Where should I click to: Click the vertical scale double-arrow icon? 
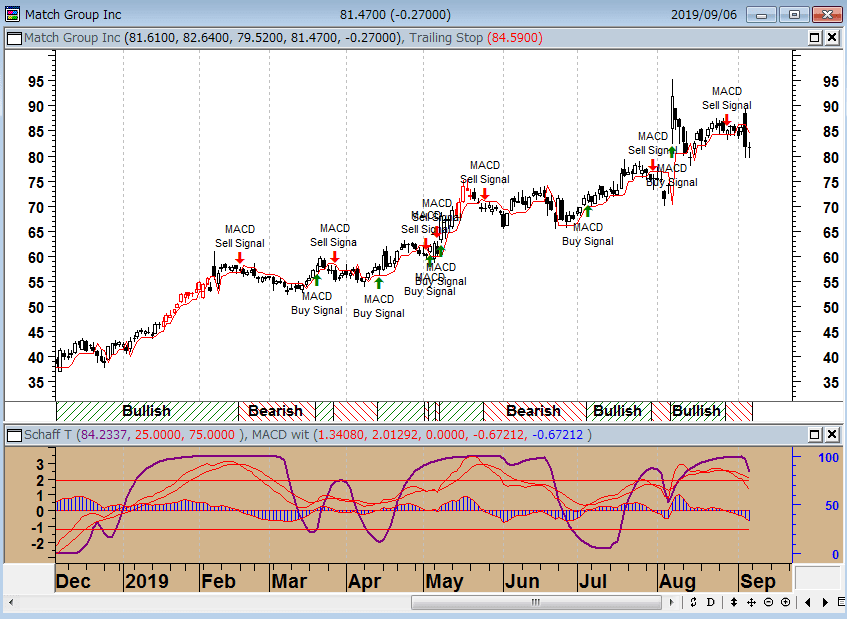pos(734,602)
